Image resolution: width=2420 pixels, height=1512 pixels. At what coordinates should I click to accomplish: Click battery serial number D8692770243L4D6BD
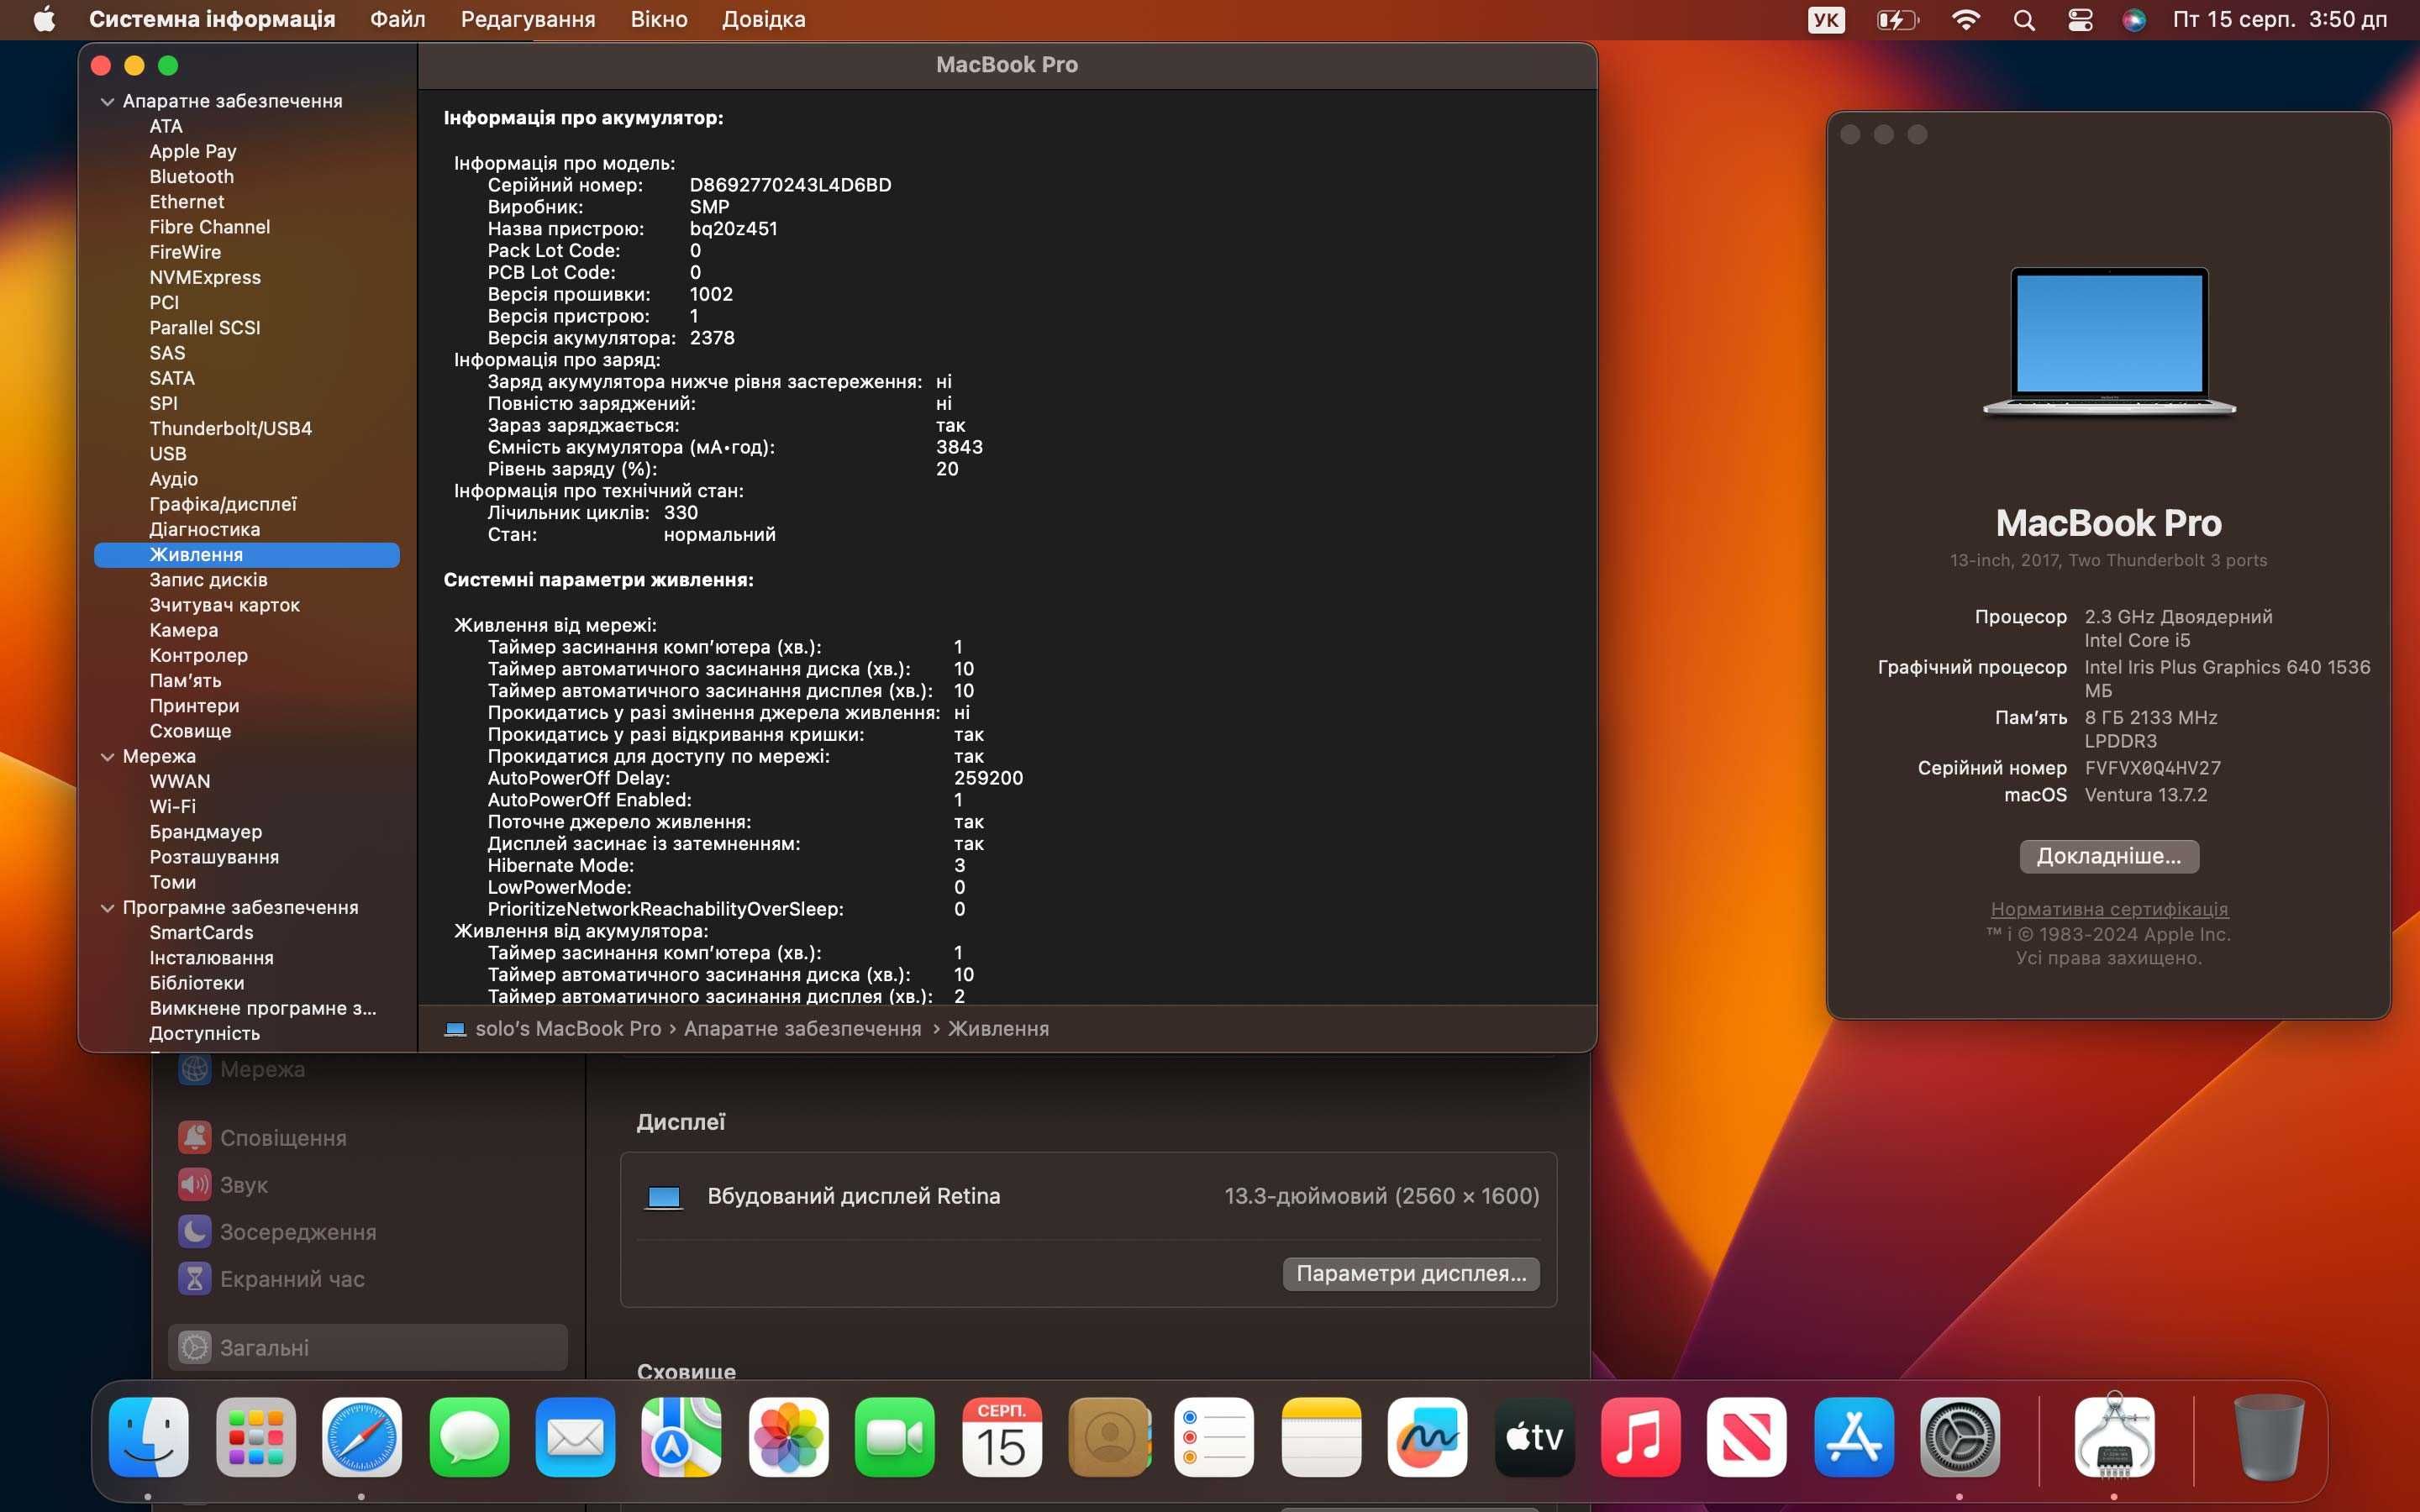click(790, 185)
